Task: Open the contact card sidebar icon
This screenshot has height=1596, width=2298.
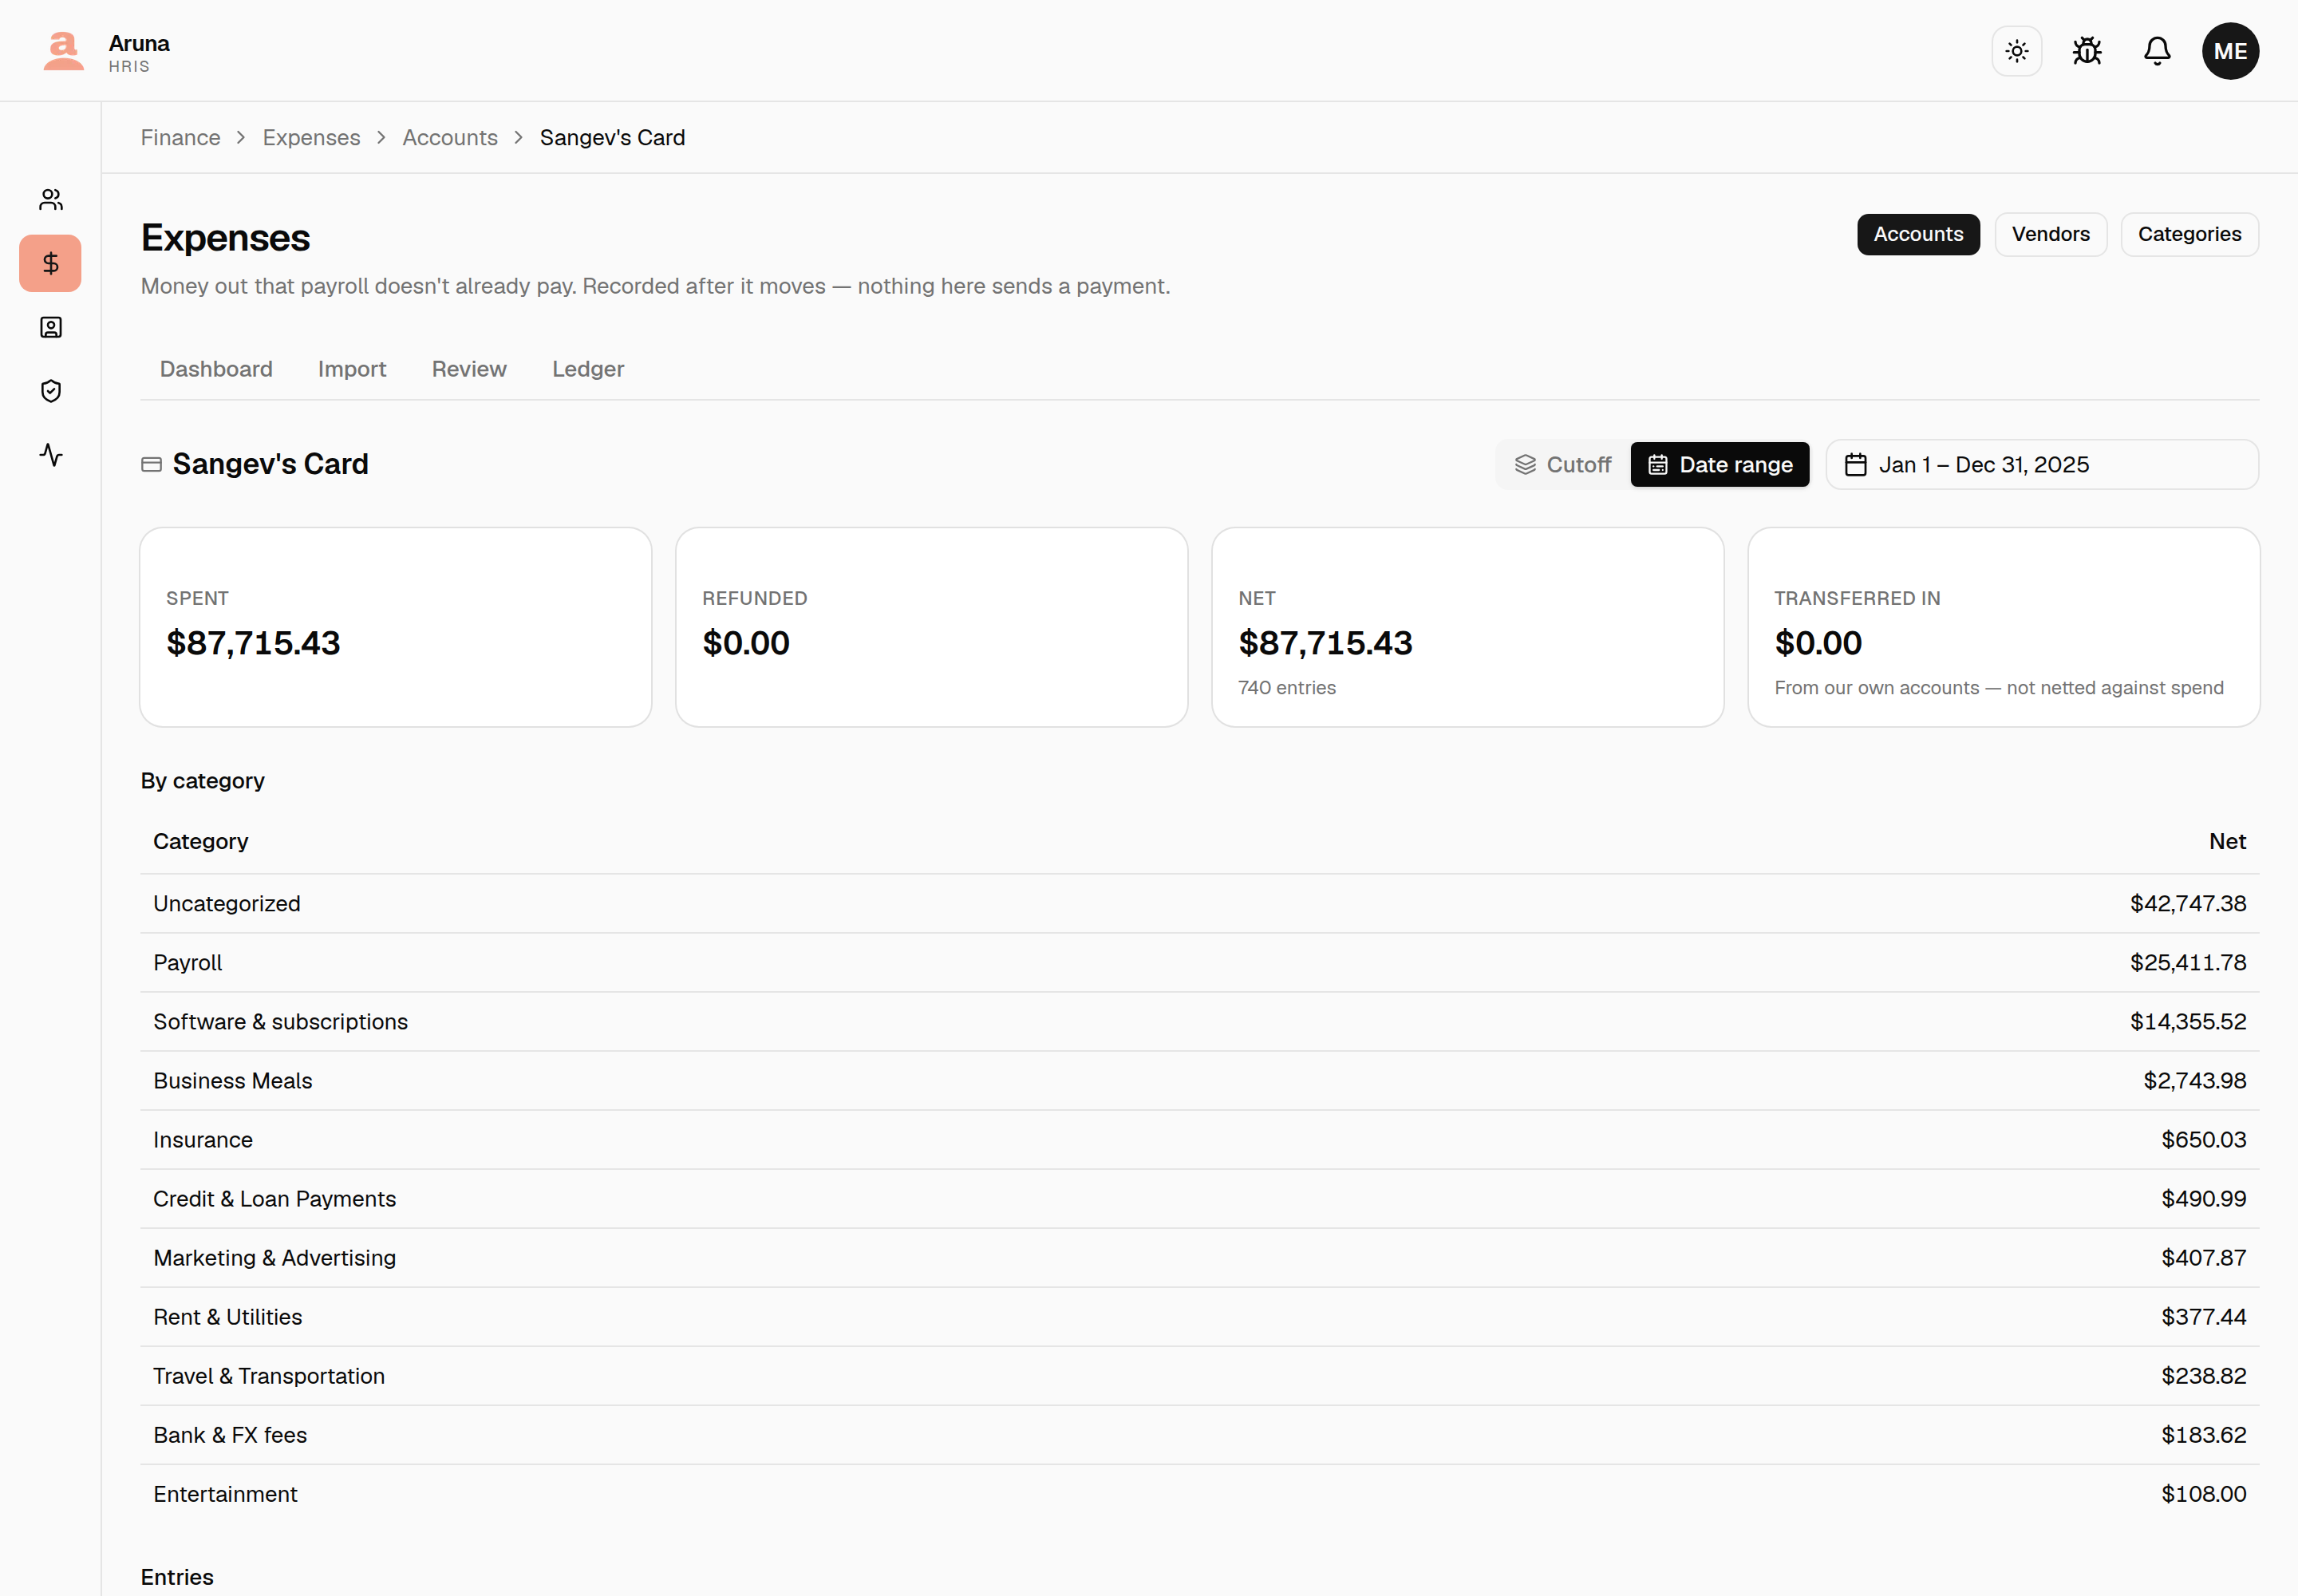Action: [51, 328]
